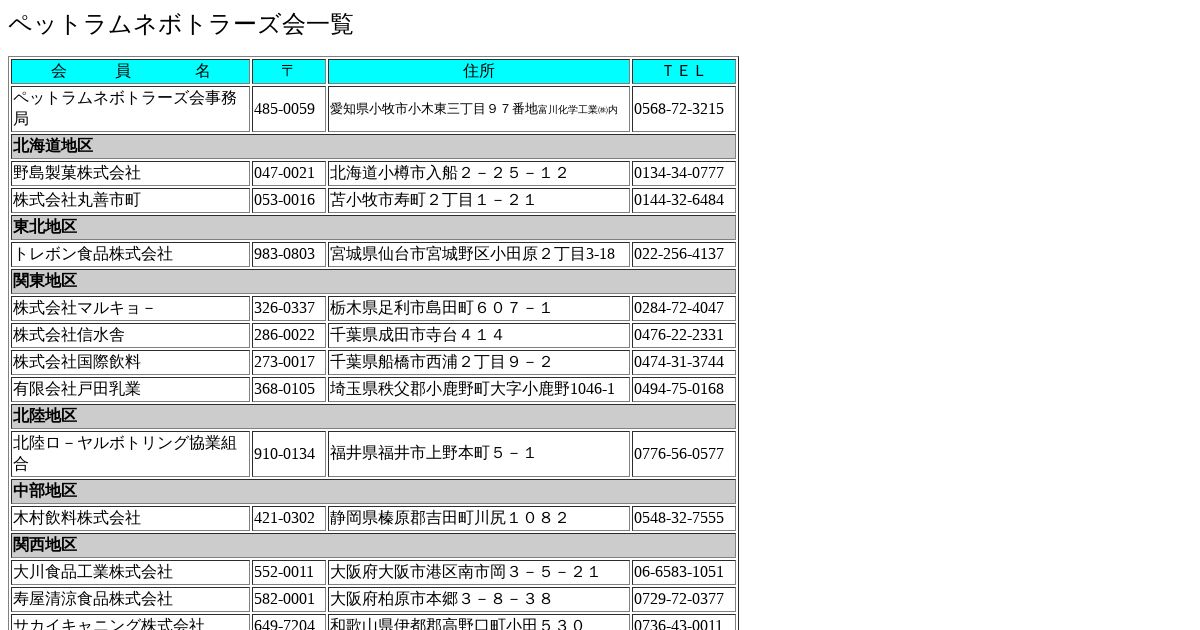1200x630 pixels.
Task: Click postal code 368-0105
Action: point(284,389)
